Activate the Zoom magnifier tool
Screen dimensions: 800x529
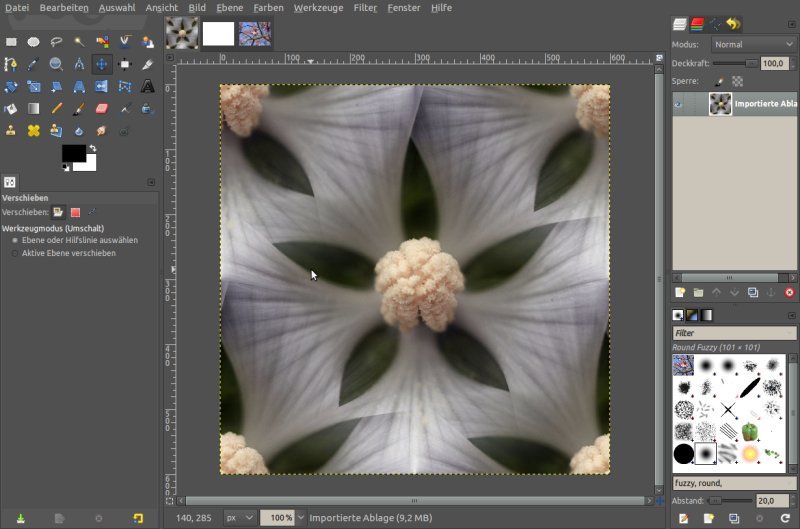click(x=56, y=64)
